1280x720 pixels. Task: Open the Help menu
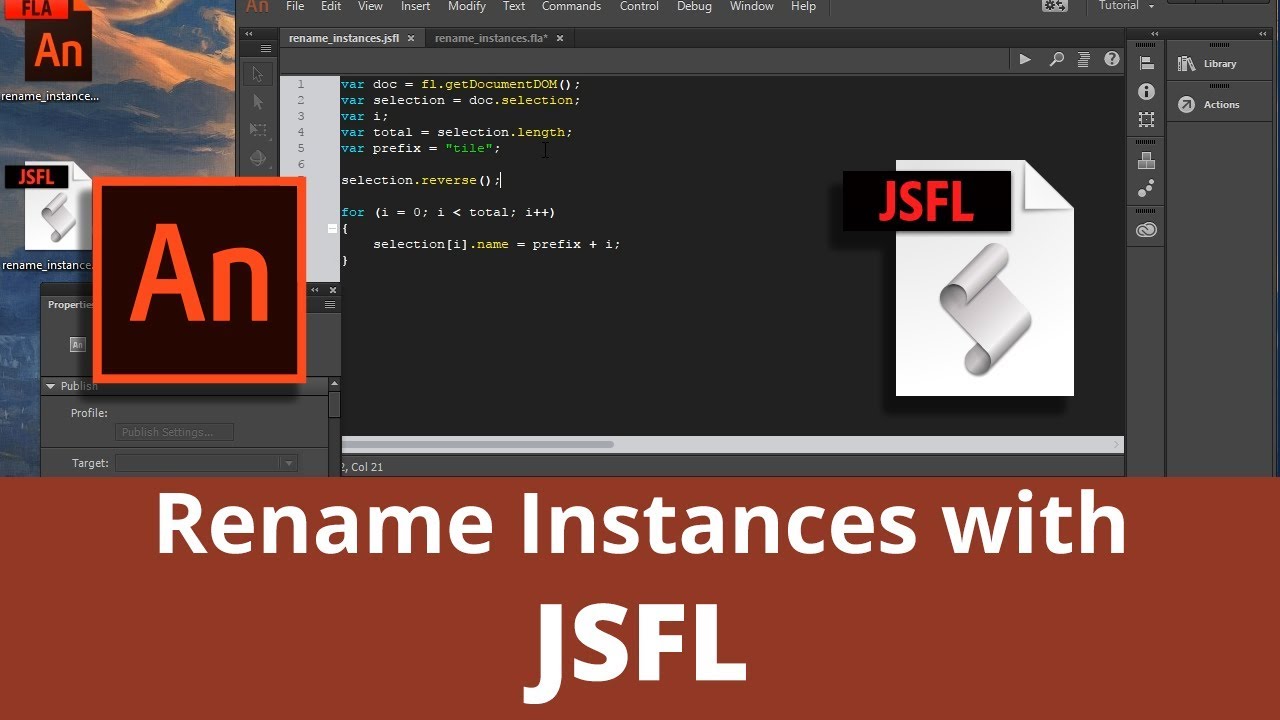point(804,6)
